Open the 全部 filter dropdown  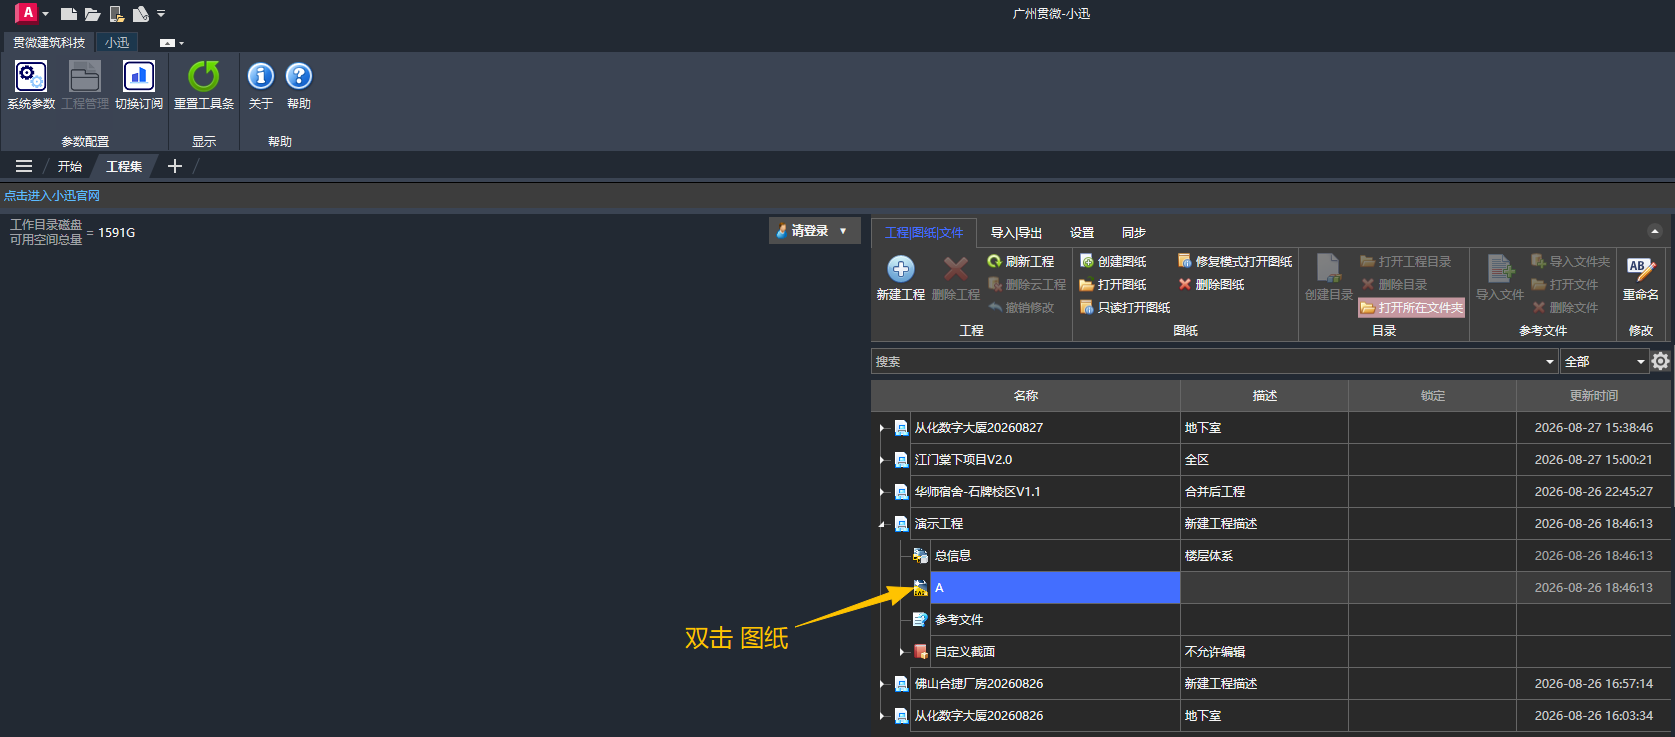(x=1605, y=361)
